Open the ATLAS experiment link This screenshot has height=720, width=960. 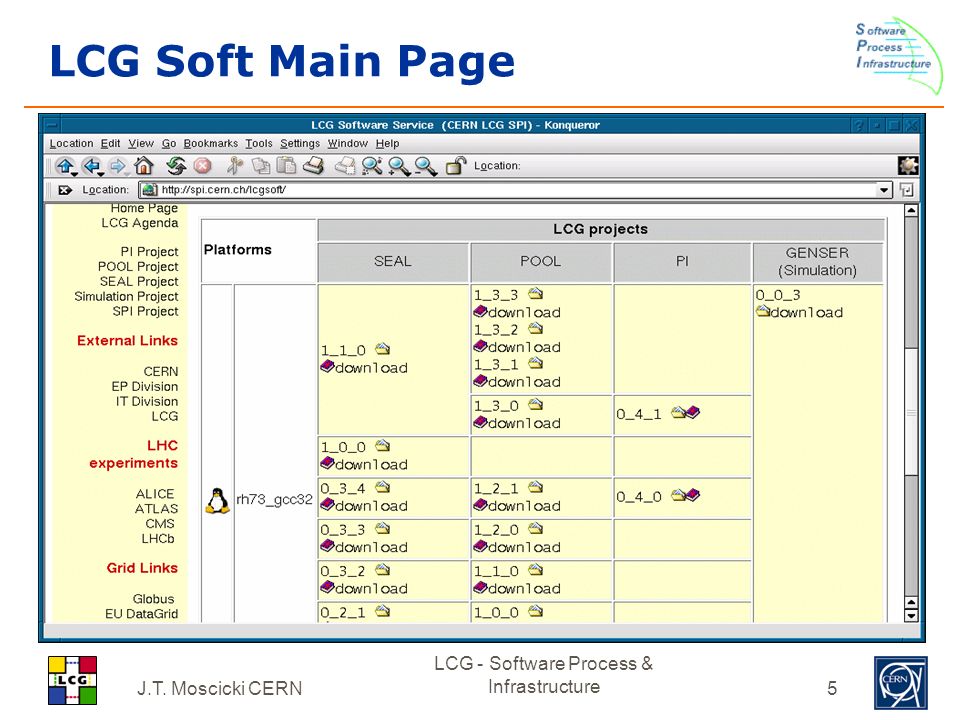[x=156, y=509]
